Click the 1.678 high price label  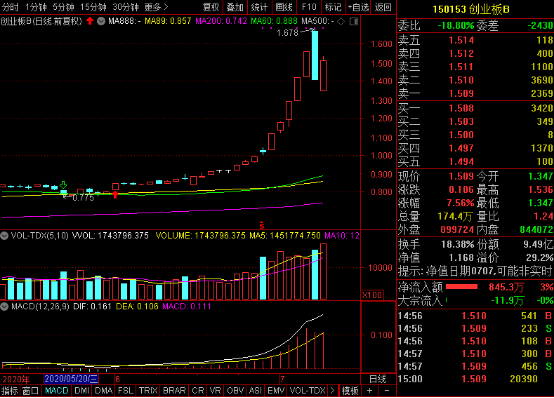coord(288,33)
